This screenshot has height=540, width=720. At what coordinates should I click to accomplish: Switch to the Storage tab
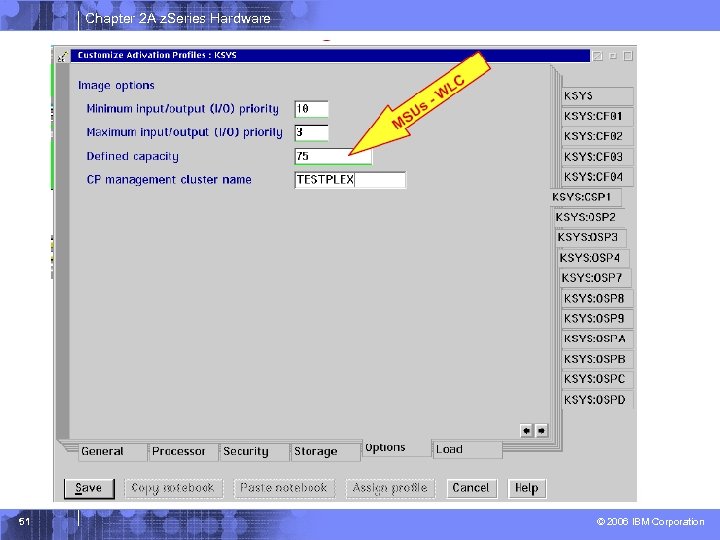click(326, 452)
